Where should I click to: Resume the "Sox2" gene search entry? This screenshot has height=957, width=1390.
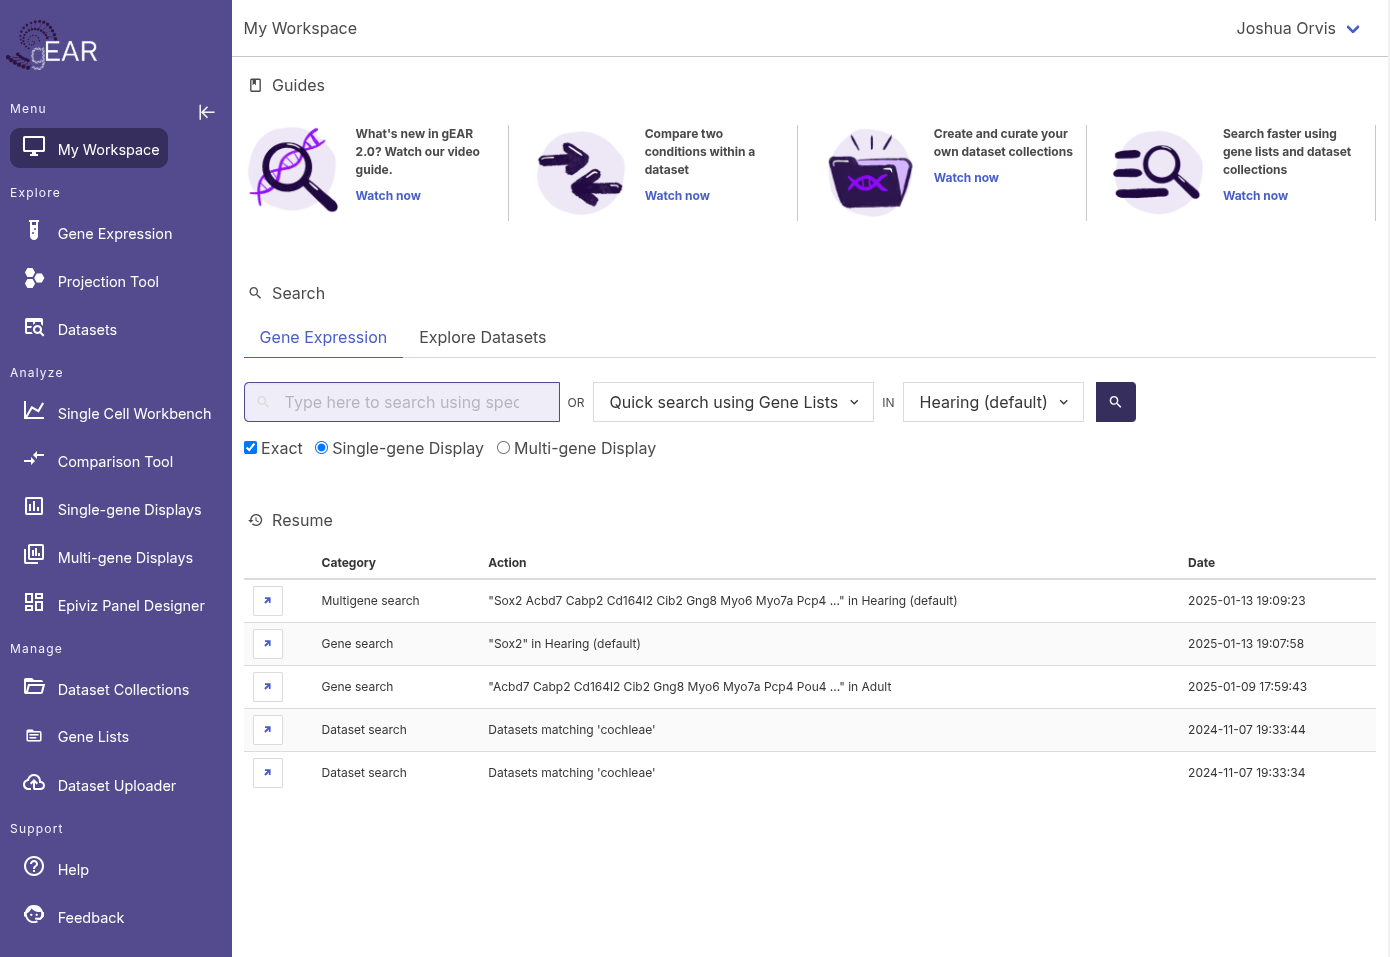(x=268, y=644)
